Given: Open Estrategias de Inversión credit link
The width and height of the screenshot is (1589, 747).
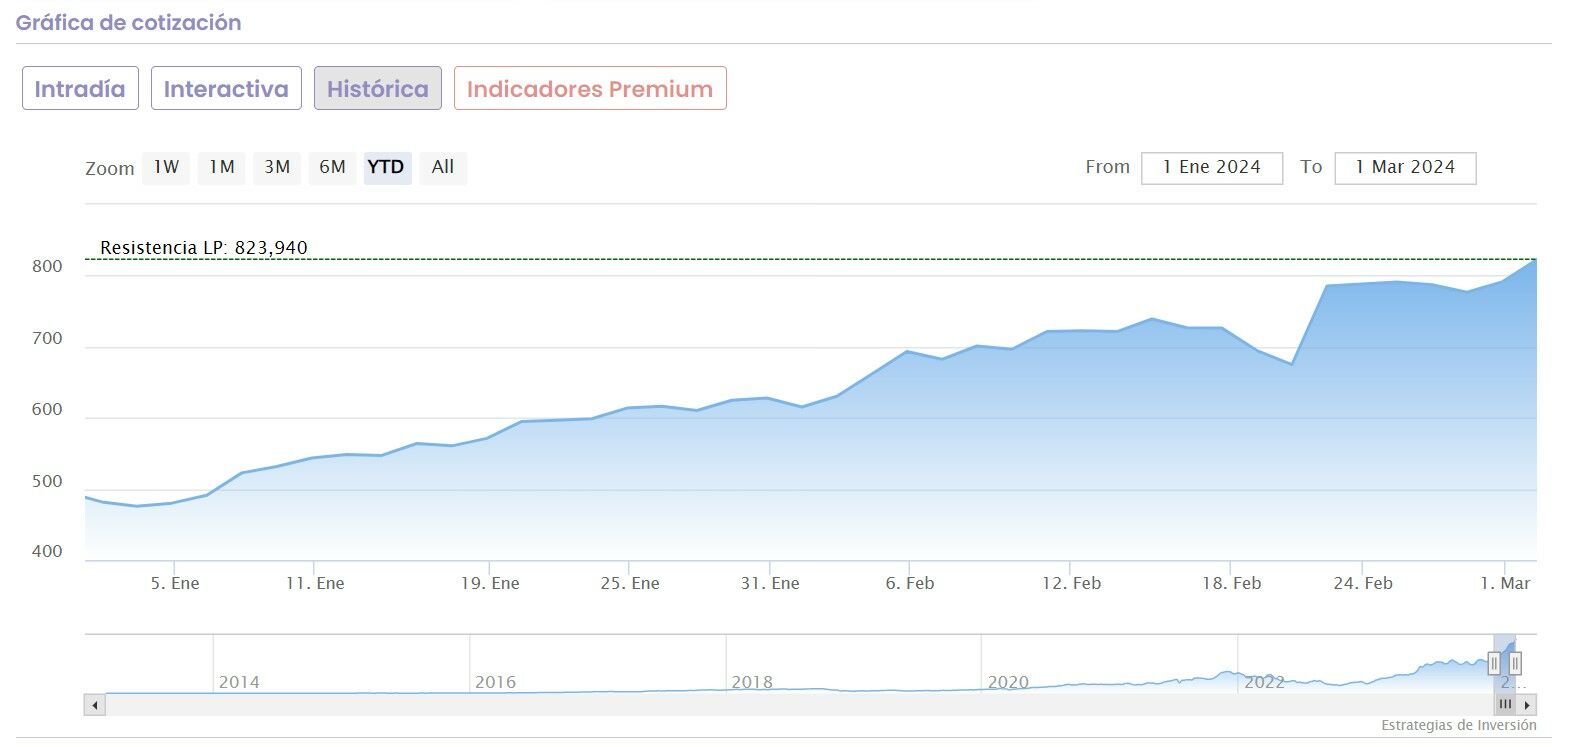Looking at the screenshot, I should (x=1458, y=725).
